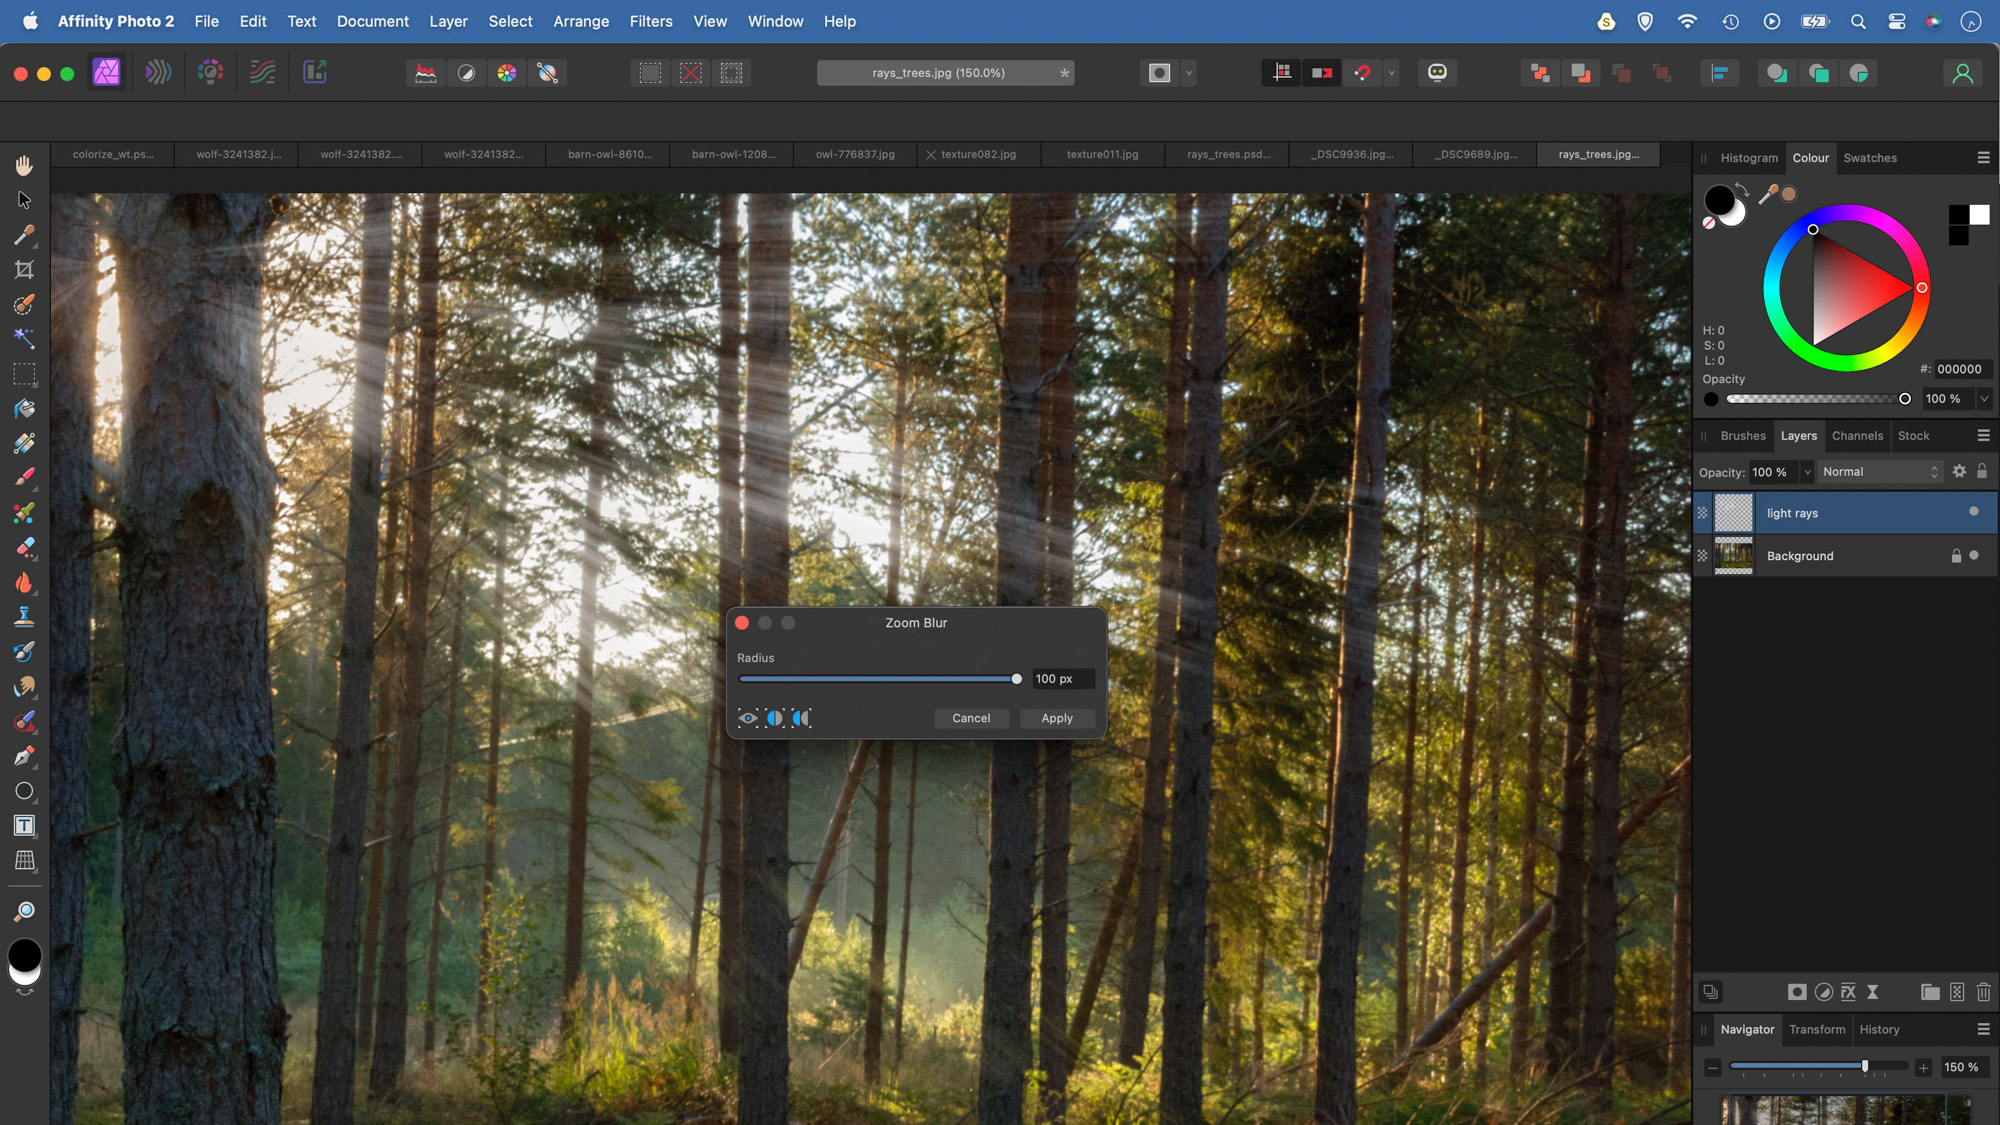The width and height of the screenshot is (2000, 1125).
Task: Delete the selected layer with trash icon
Action: tap(1984, 992)
